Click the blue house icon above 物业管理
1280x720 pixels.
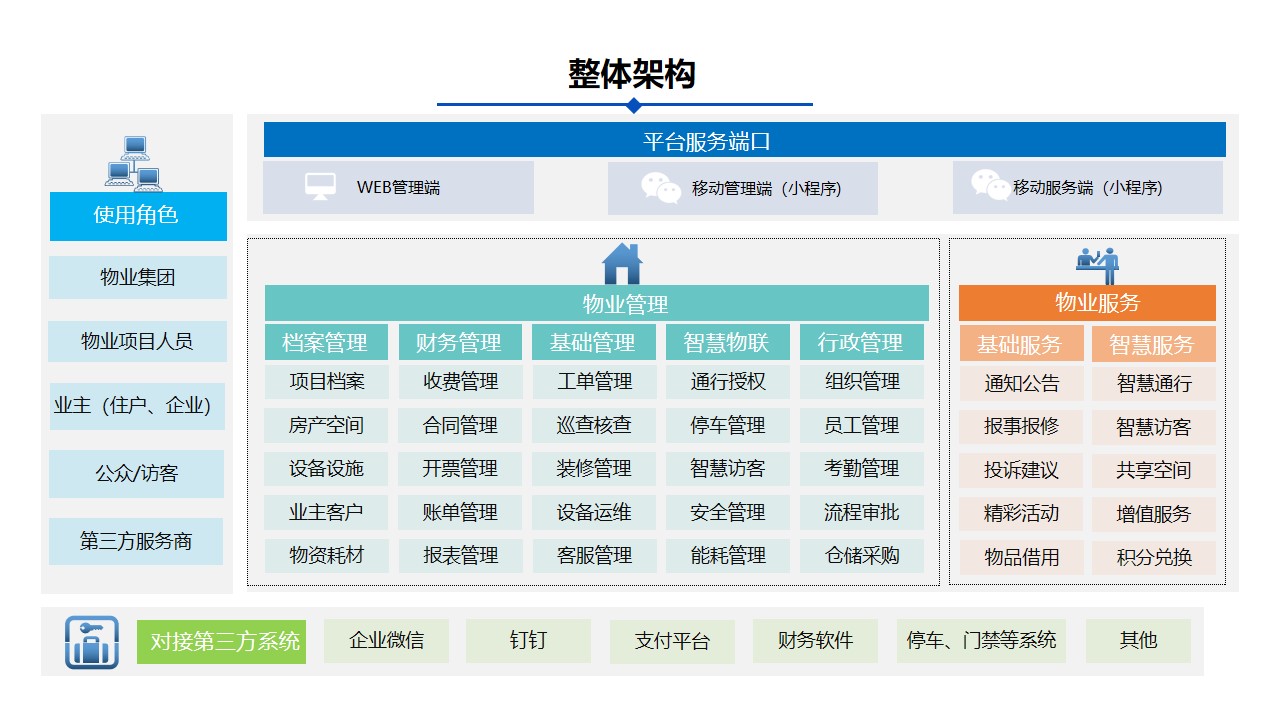[622, 264]
